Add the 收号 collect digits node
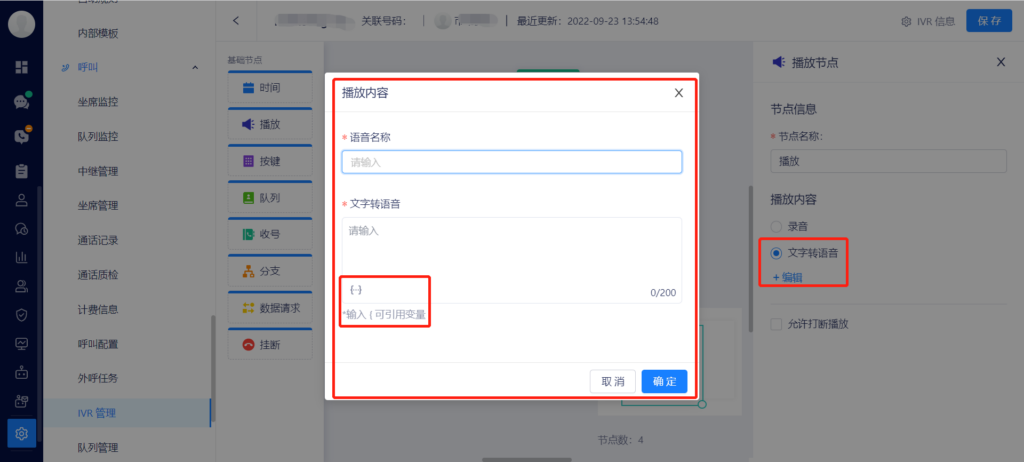The height and width of the screenshot is (462, 1024). pyautogui.click(x=270, y=234)
